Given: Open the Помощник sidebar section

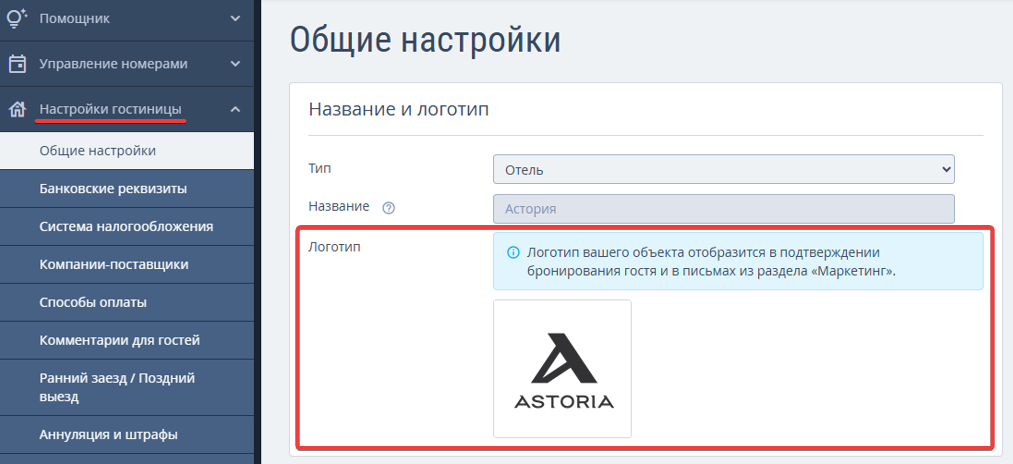Looking at the screenshot, I should 127,18.
